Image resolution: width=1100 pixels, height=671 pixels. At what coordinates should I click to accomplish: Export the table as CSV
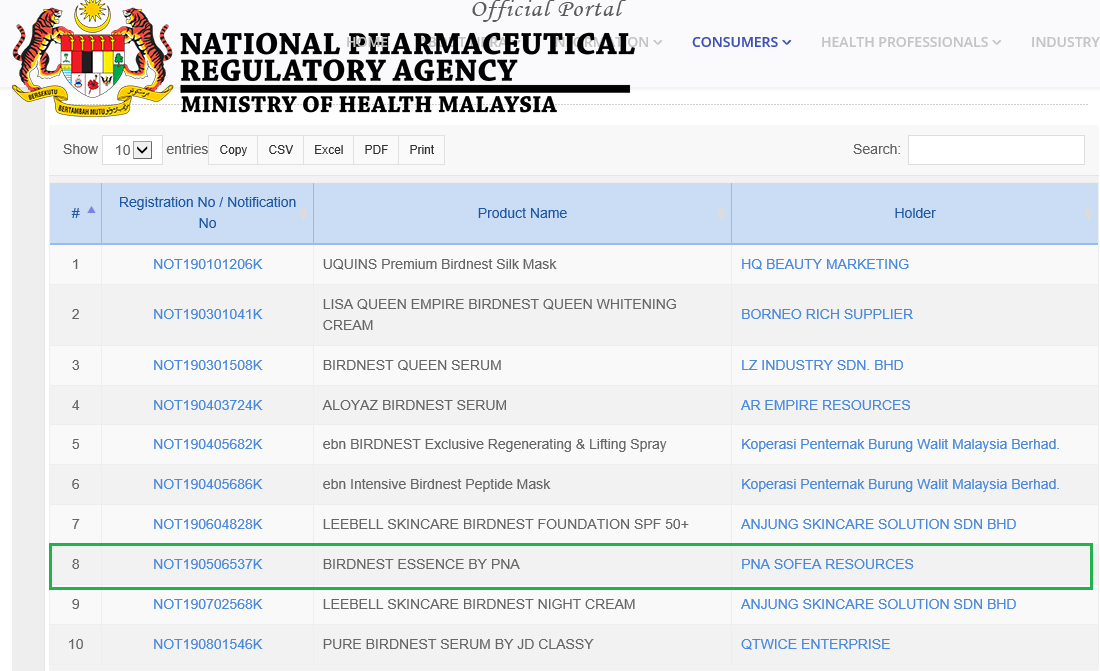pyautogui.click(x=281, y=150)
